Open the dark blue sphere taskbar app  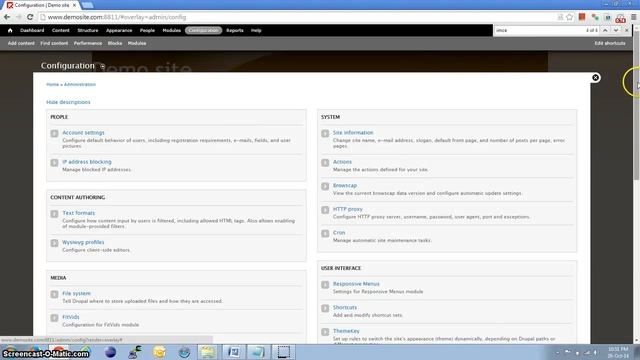[x=110, y=352]
